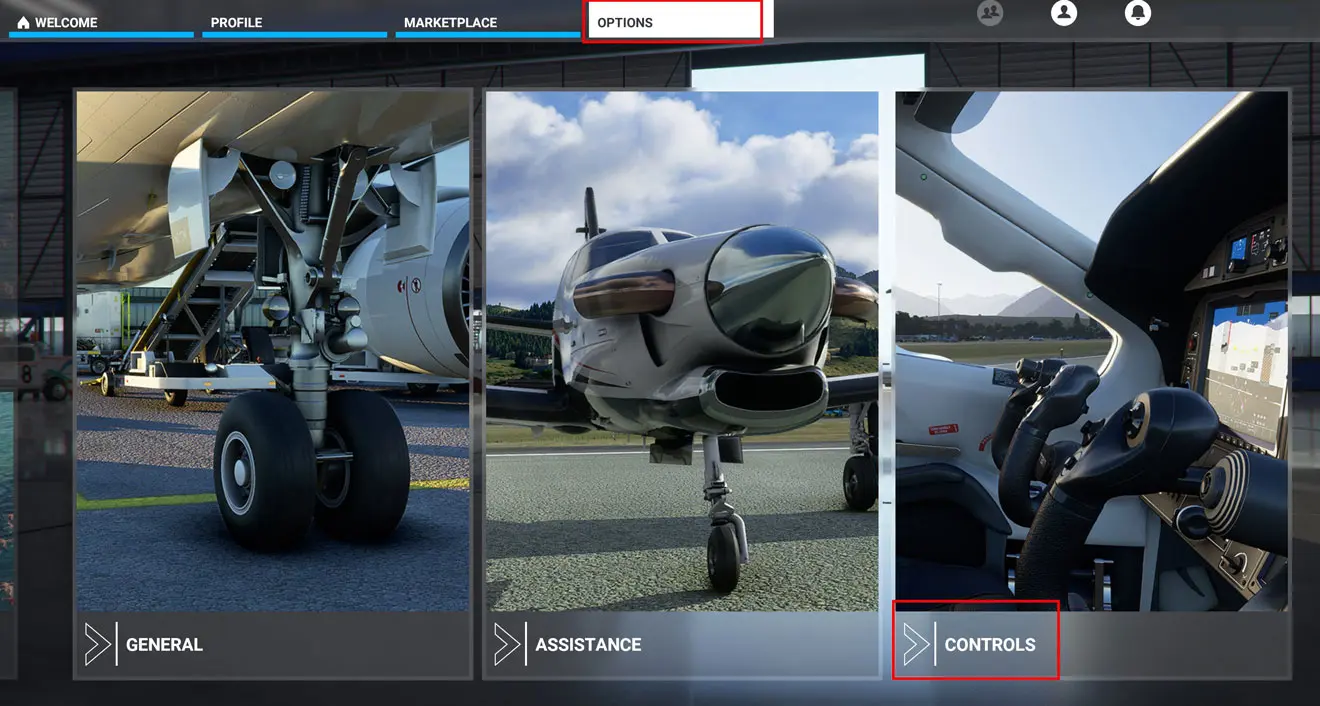Open the General options button

(x=273, y=645)
